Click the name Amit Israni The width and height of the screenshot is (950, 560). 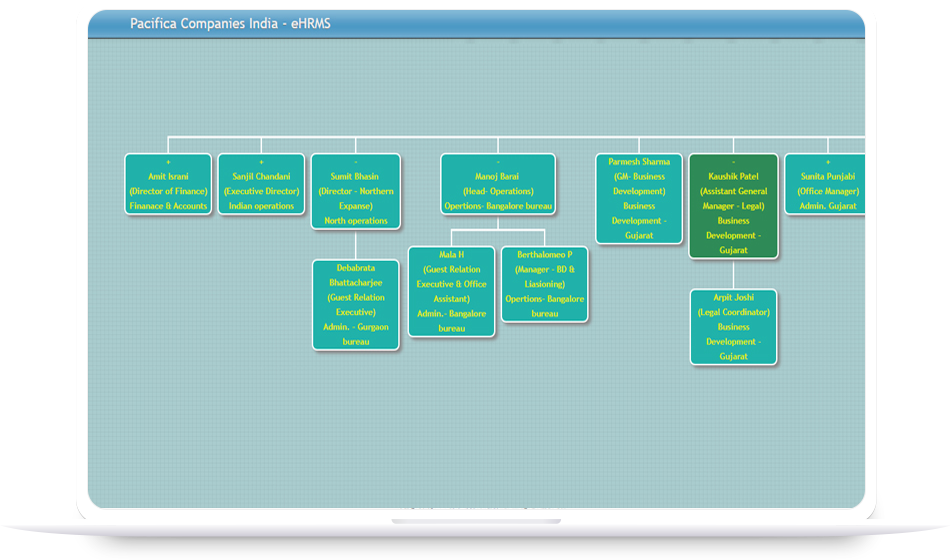tap(168, 176)
